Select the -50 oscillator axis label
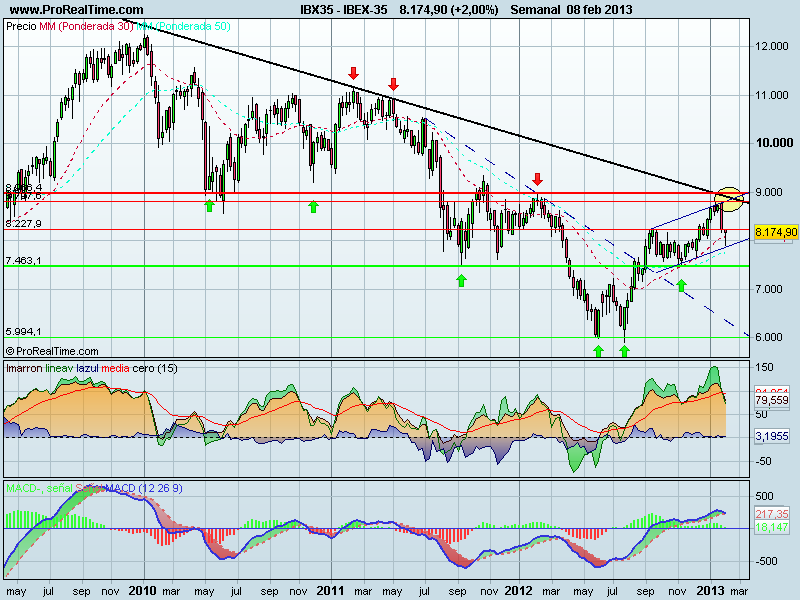Viewport: 800px width, 600px height. pos(764,461)
